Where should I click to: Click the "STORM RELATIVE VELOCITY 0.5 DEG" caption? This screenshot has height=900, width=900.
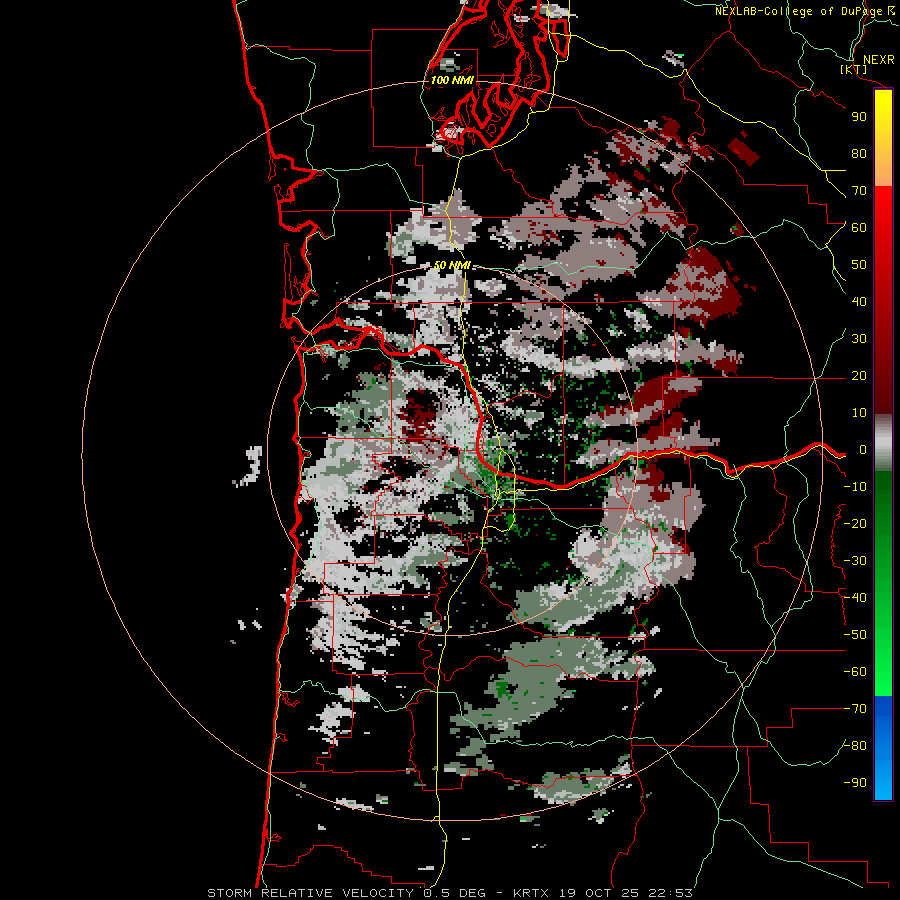pyautogui.click(x=346, y=893)
